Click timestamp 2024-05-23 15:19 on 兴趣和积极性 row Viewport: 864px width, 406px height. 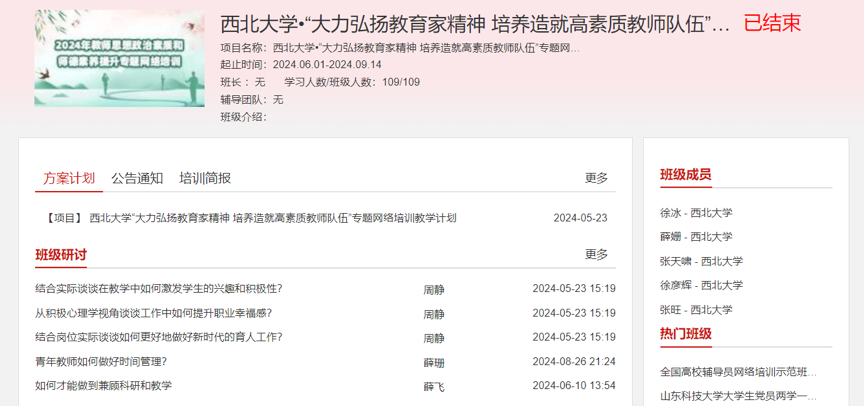point(574,289)
